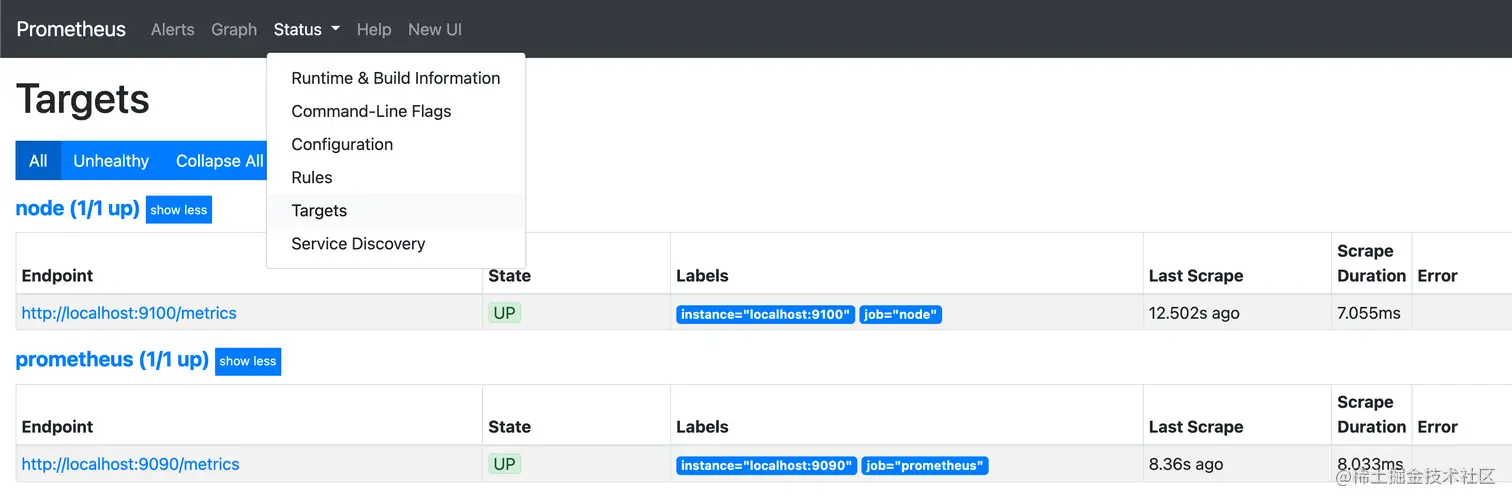
Task: Open the Configuration menu entry
Action: tap(396, 144)
